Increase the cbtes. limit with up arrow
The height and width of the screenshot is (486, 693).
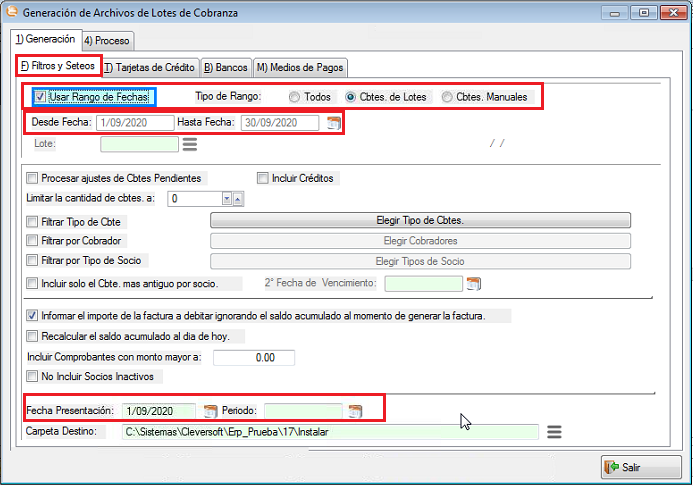(238, 199)
